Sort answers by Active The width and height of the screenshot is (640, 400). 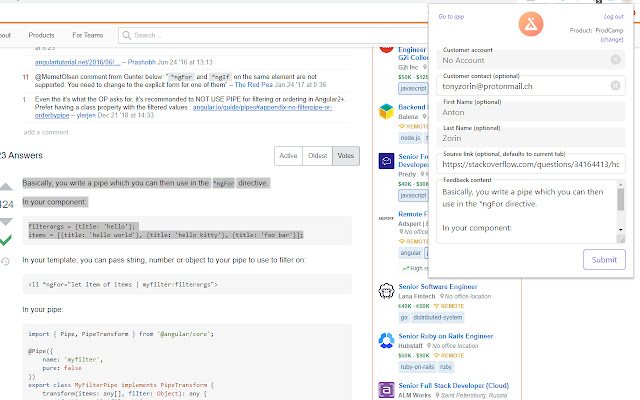pos(288,156)
